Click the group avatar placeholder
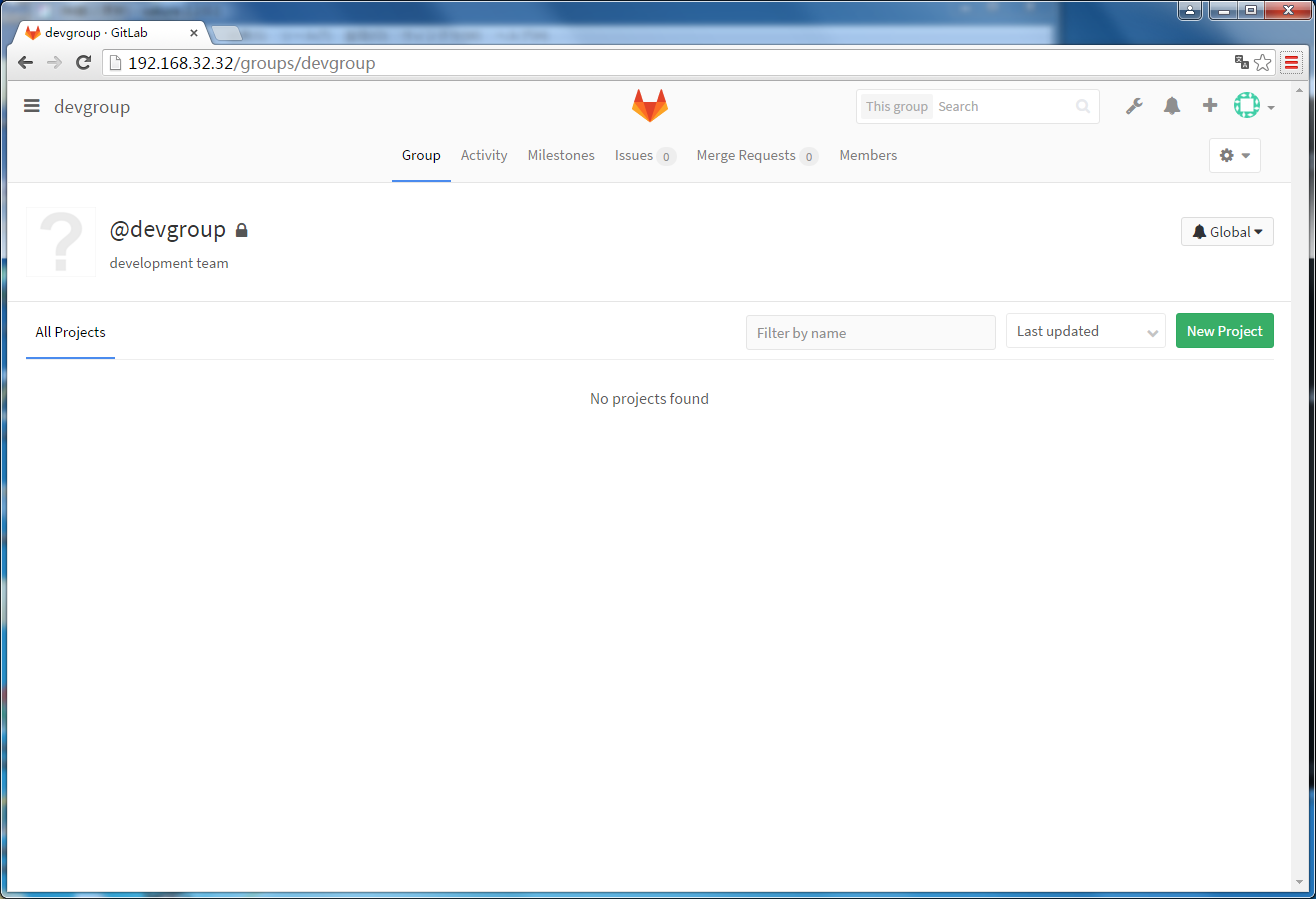 tap(61, 242)
